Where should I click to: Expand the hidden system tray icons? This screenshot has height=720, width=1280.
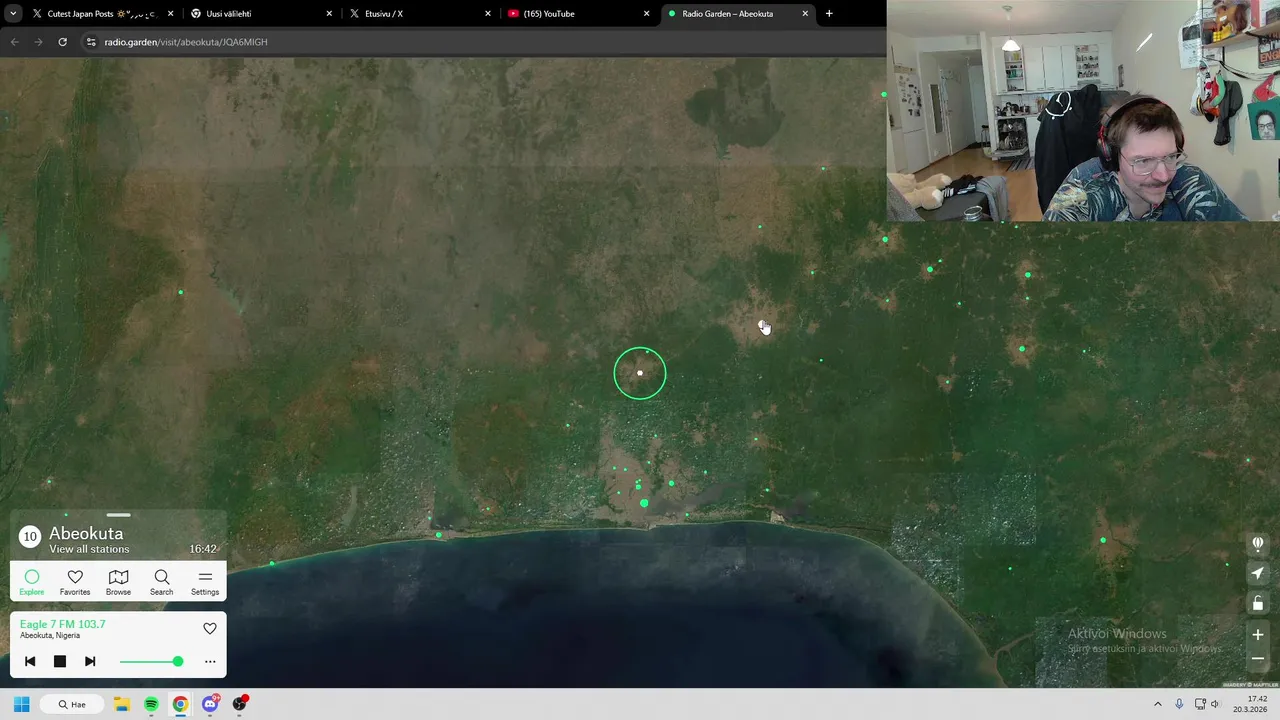tap(1158, 704)
